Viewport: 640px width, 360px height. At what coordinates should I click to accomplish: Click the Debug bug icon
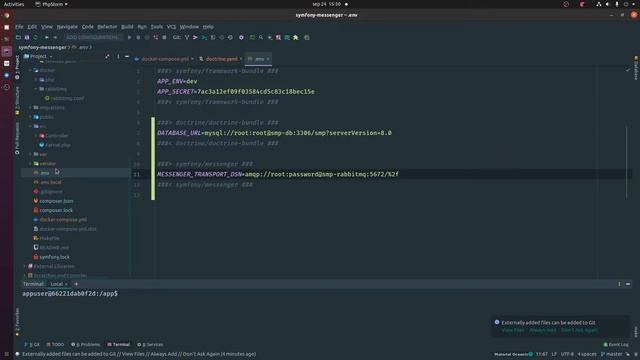(x=138, y=37)
